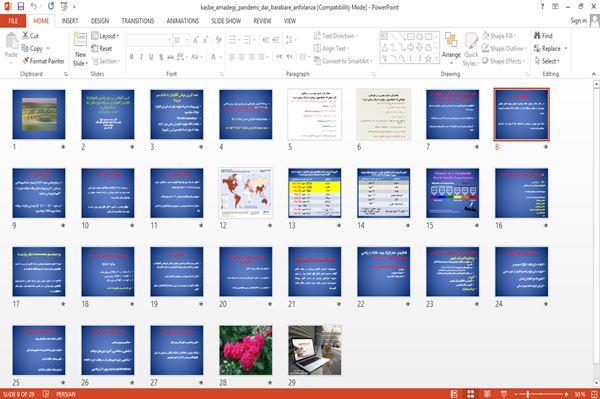Switch to the ANIMATIONS tab
This screenshot has height=399, width=600.
click(x=183, y=21)
